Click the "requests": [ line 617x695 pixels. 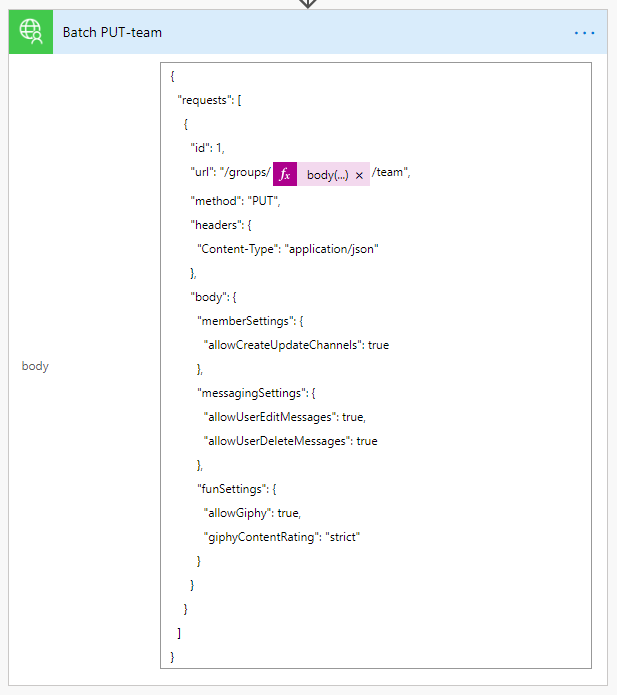tap(209, 100)
